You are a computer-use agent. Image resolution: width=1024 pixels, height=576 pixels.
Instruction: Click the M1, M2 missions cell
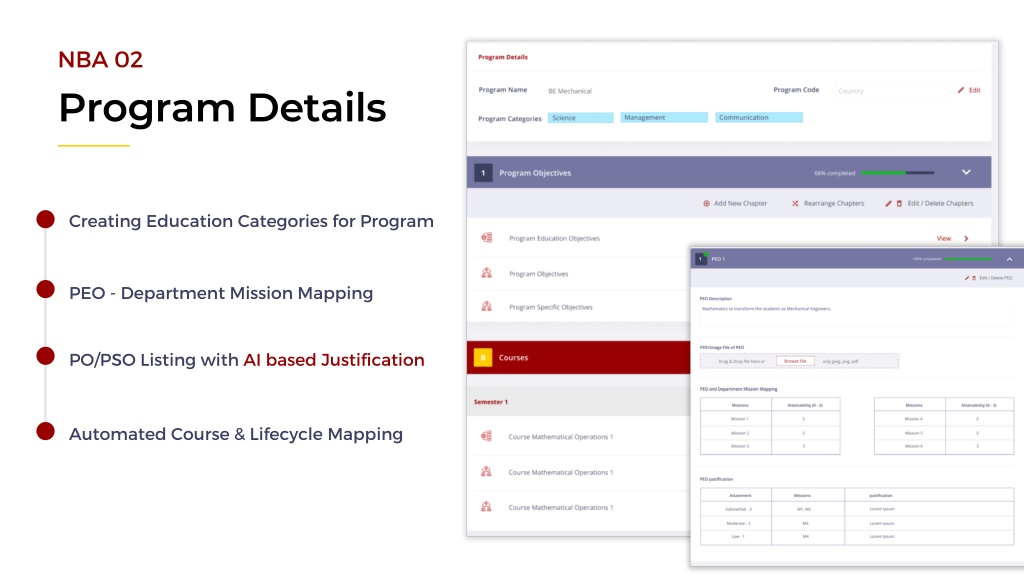808,509
